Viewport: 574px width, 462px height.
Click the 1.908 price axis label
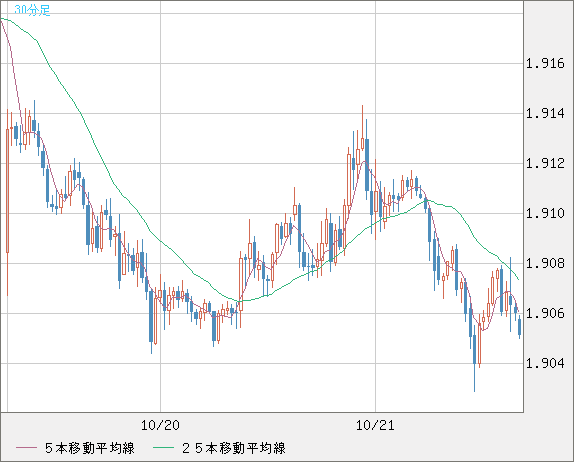(x=545, y=263)
